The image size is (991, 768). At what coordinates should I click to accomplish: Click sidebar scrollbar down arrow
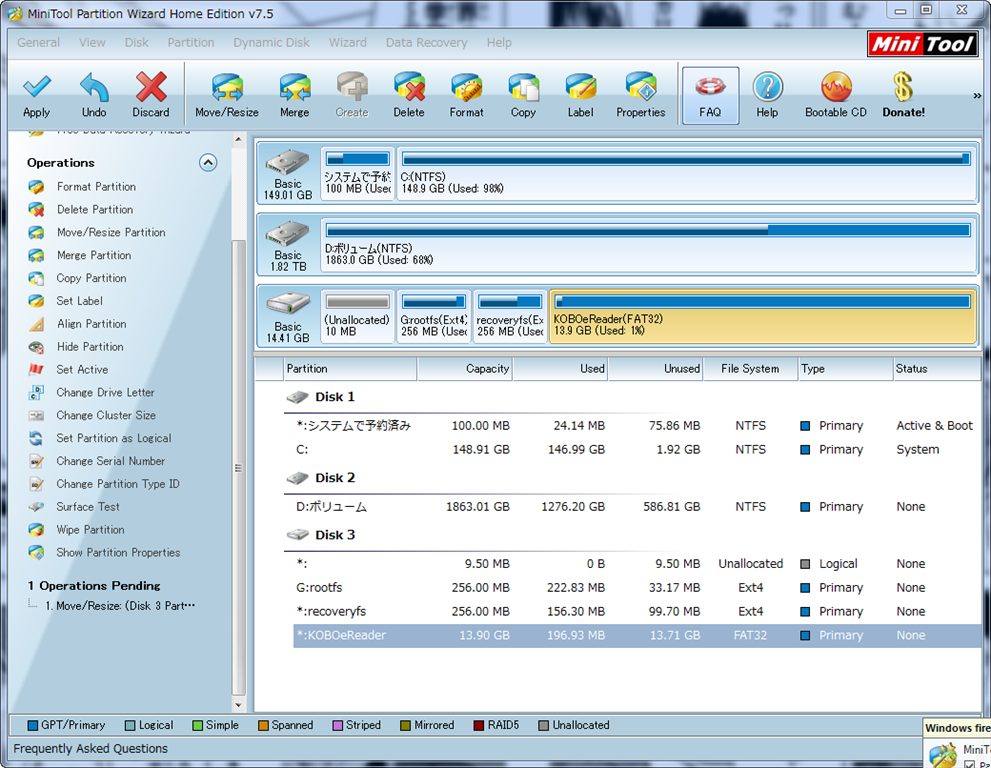click(x=238, y=705)
